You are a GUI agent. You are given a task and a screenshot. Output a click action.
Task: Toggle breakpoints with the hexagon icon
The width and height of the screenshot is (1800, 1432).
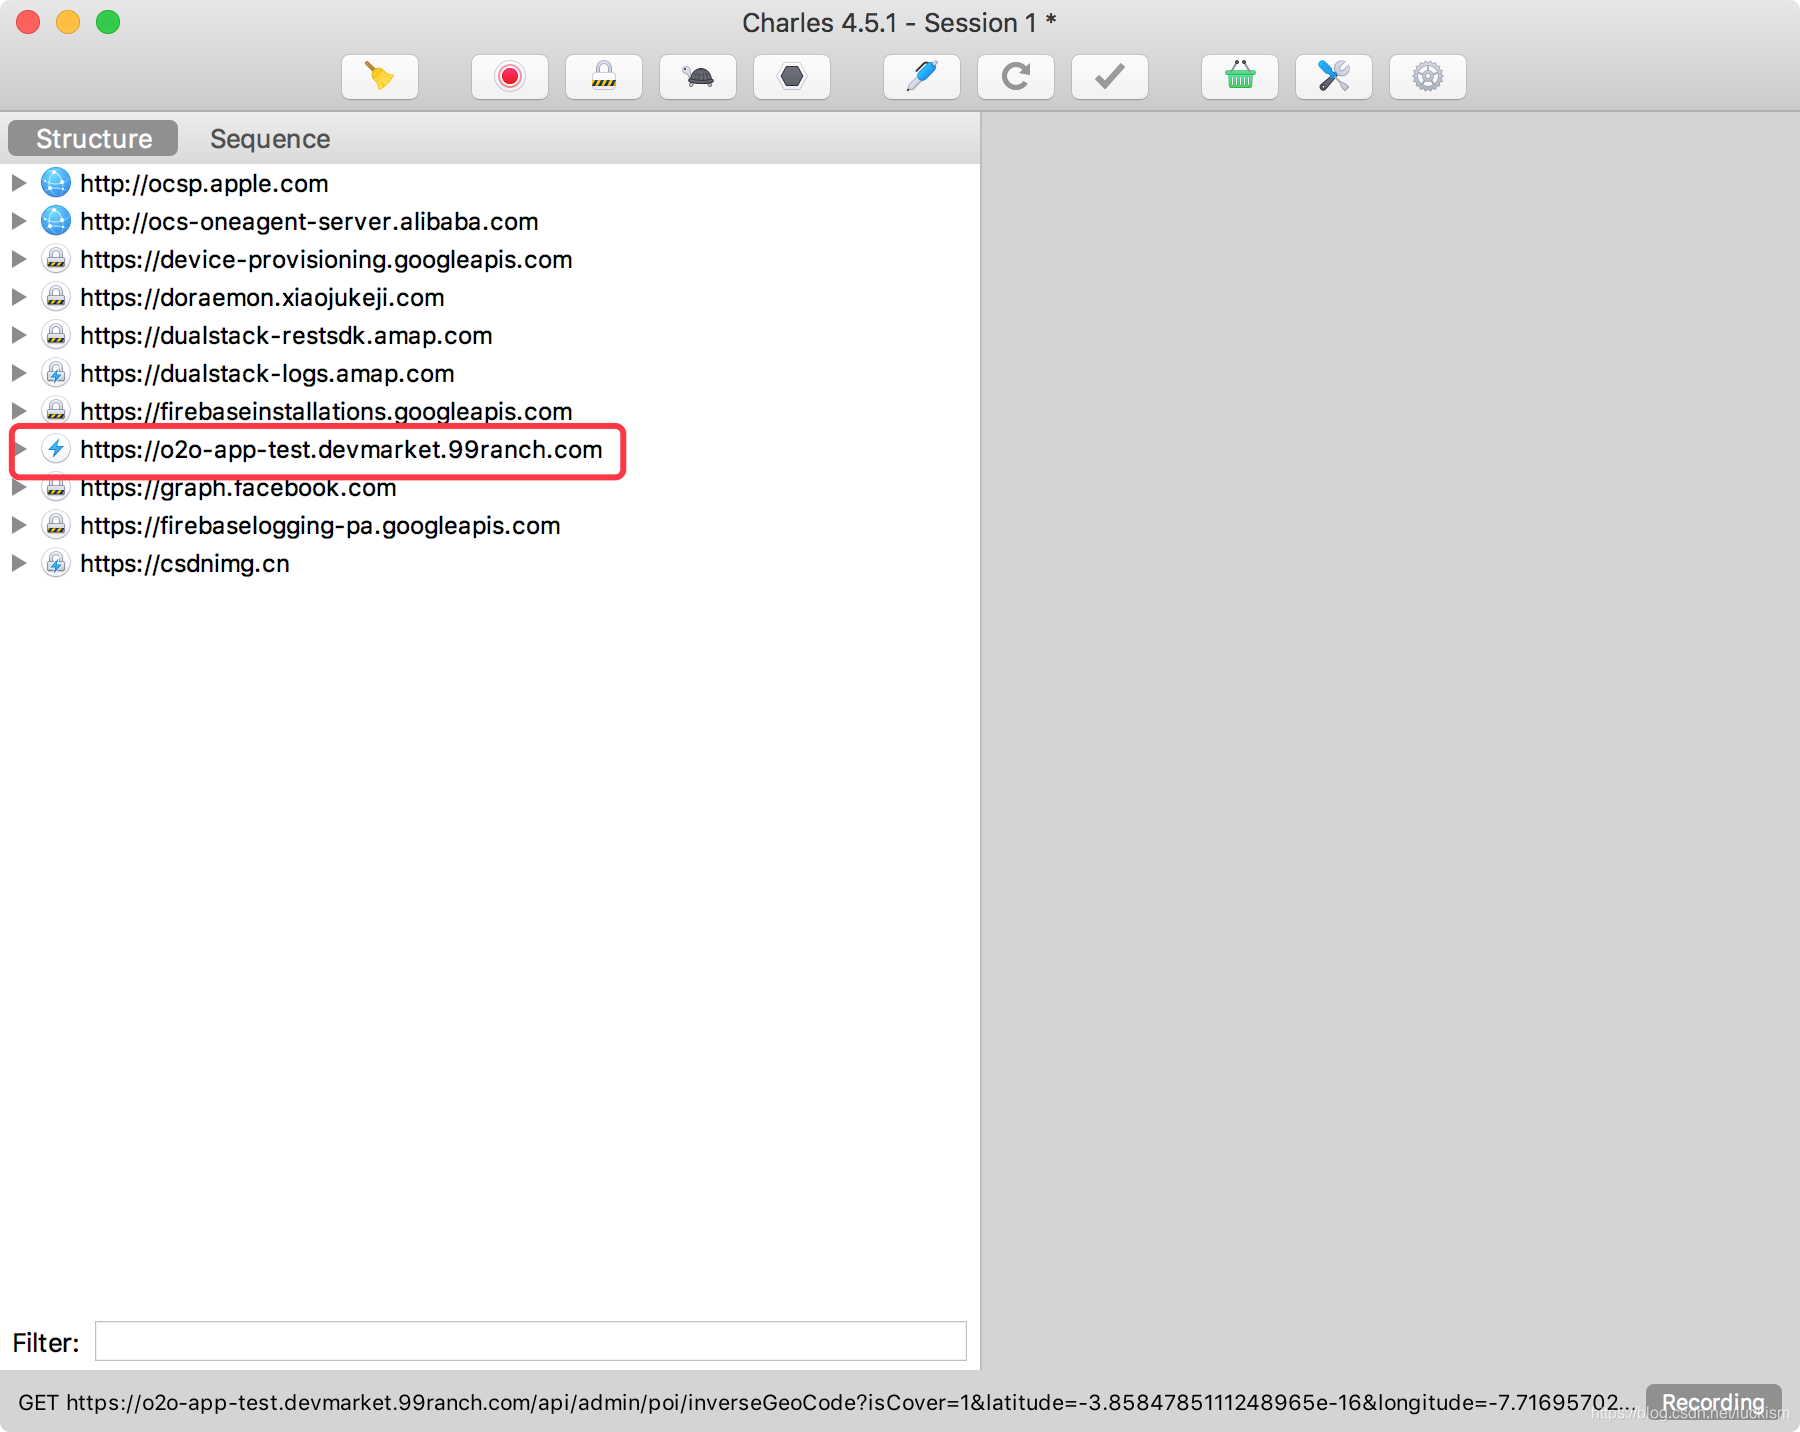(792, 77)
